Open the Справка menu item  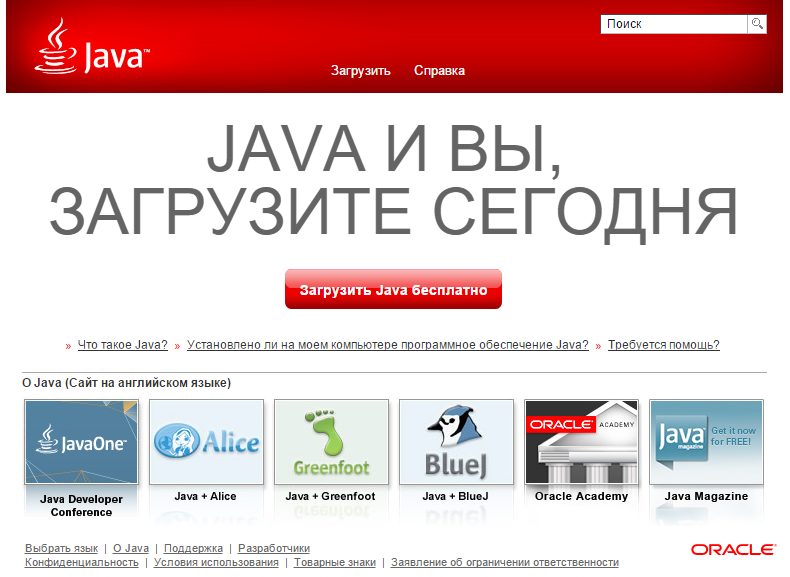(x=439, y=71)
